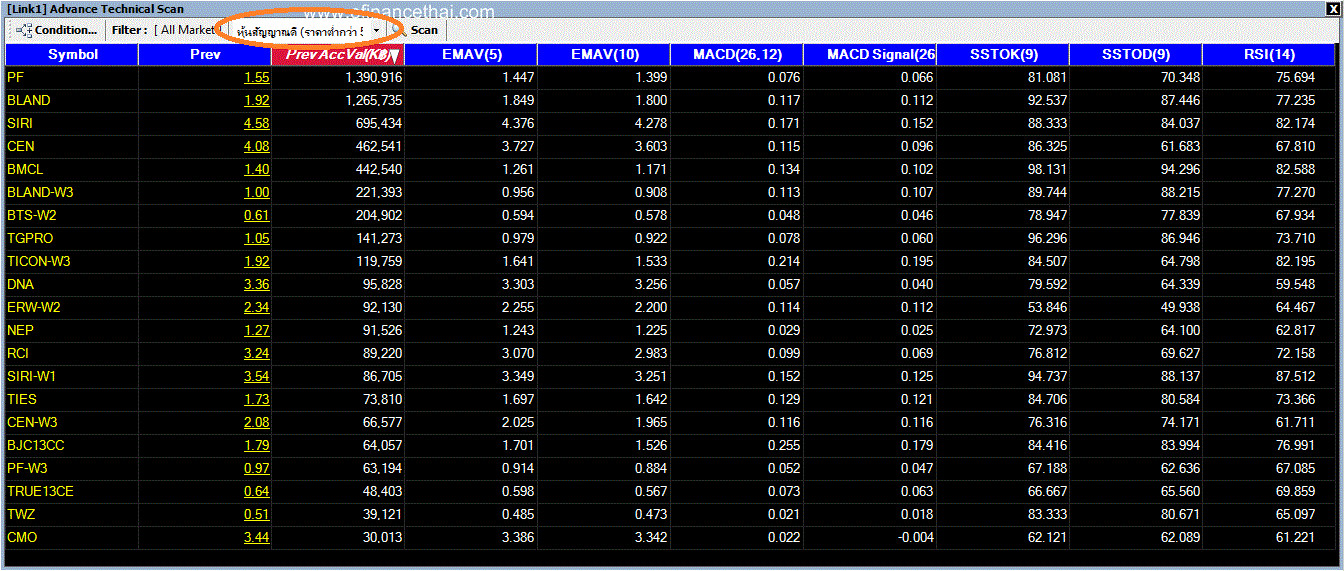Viewport: 1344px width, 571px height.
Task: Click CMO's previous price 3.44
Action: [x=256, y=537]
